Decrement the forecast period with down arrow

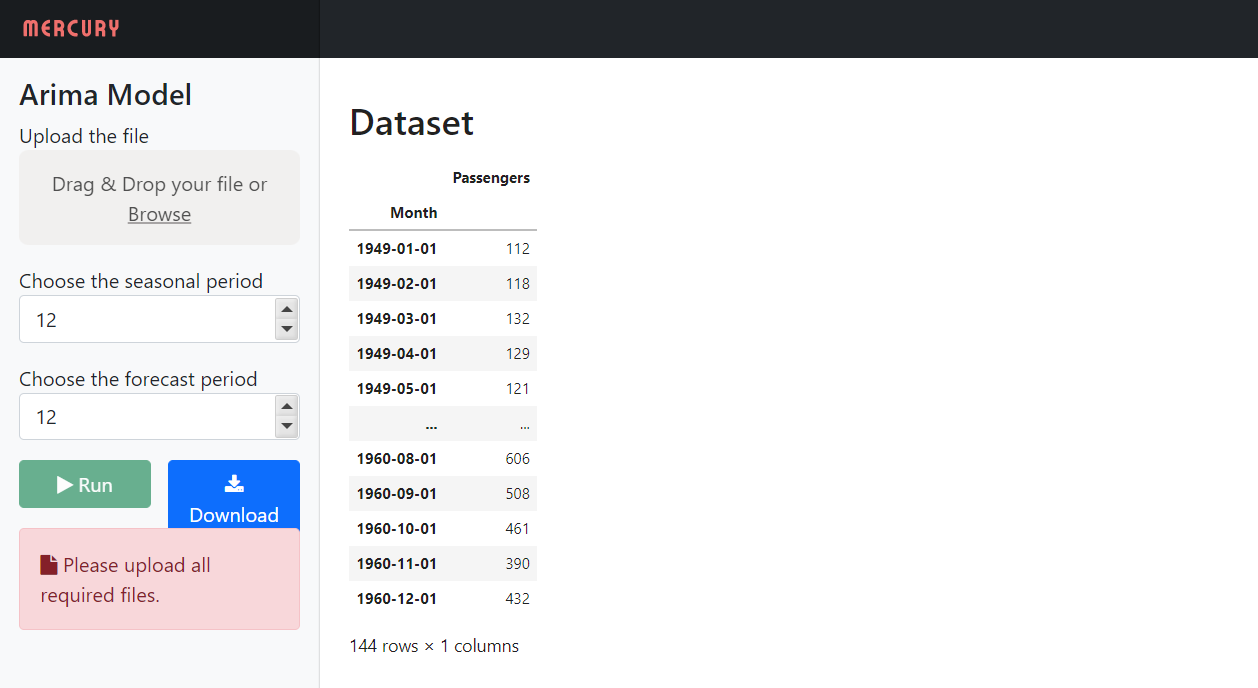coord(287,427)
